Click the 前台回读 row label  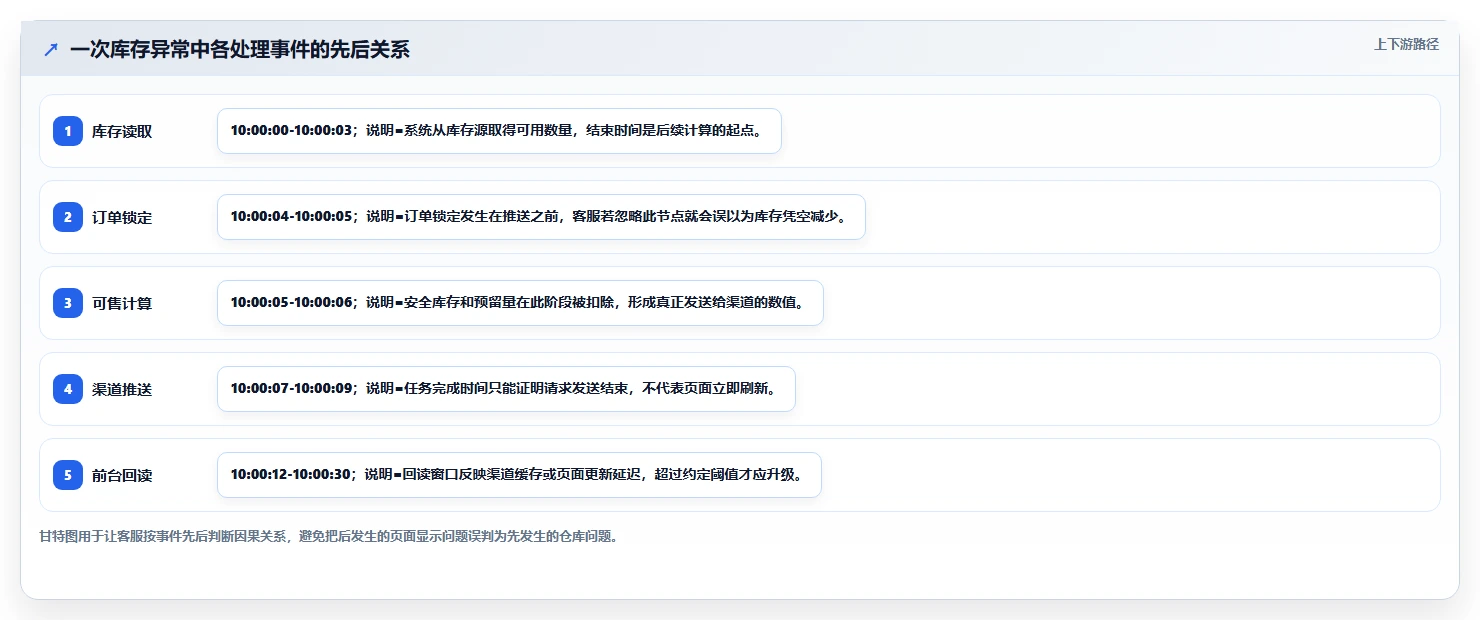click(122, 475)
